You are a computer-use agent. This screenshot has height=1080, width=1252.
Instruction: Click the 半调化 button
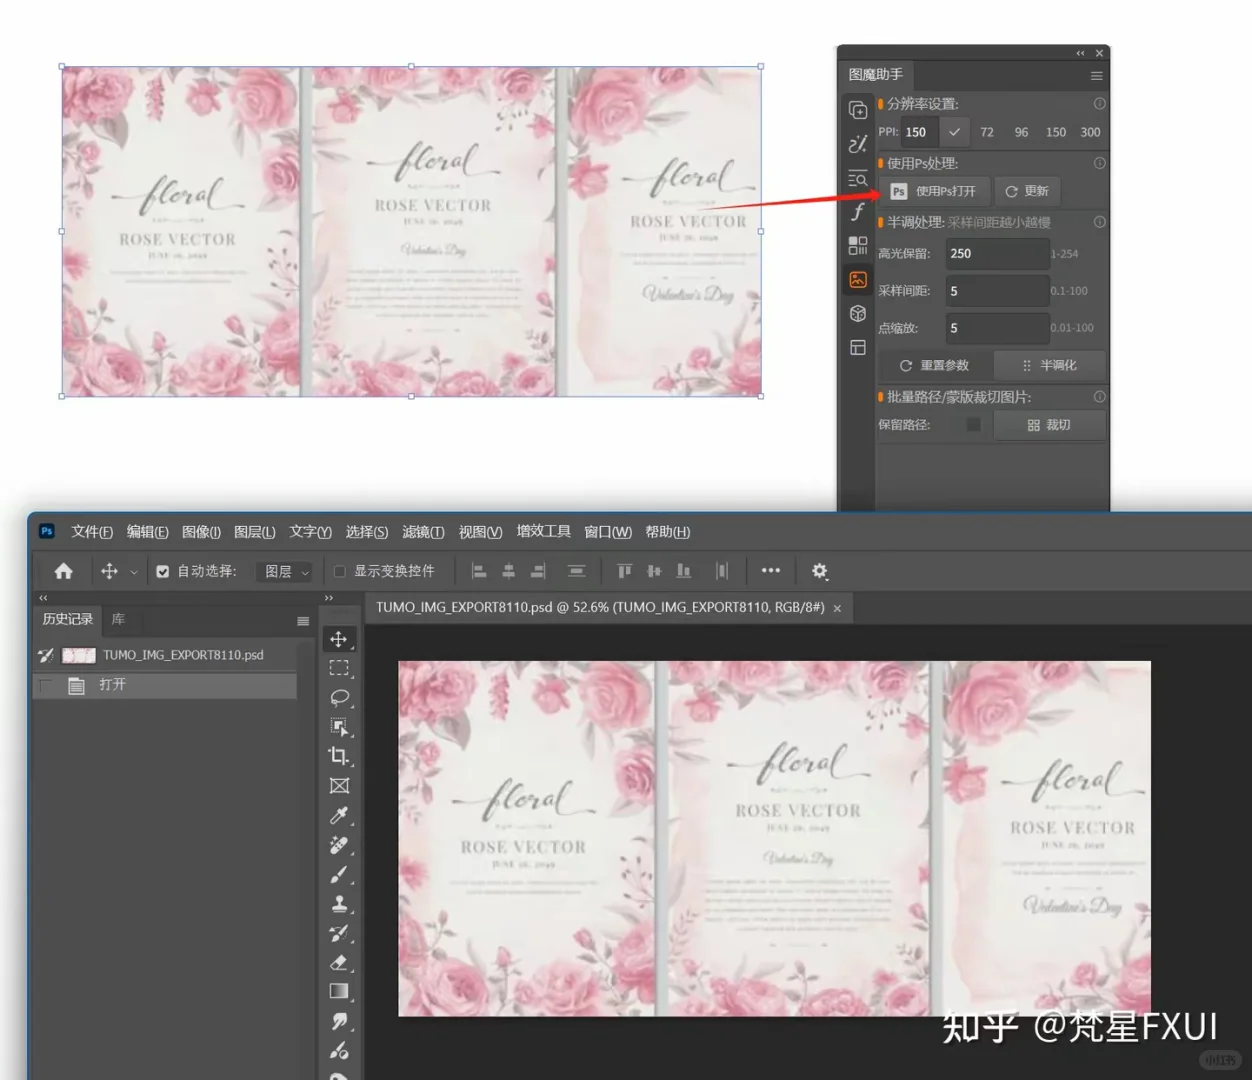(x=1050, y=365)
